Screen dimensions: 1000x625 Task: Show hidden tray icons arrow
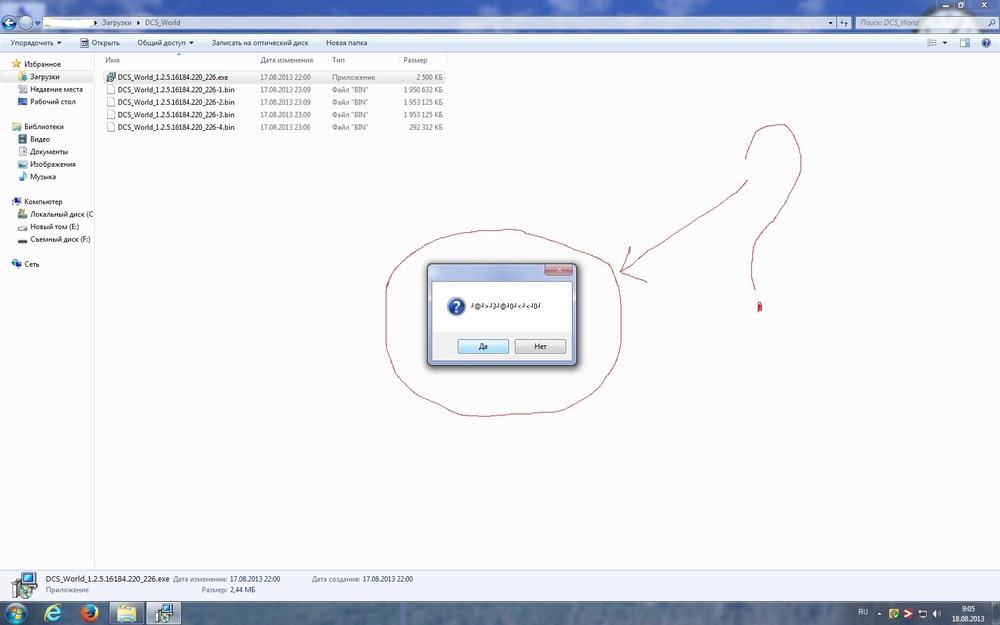coord(878,614)
